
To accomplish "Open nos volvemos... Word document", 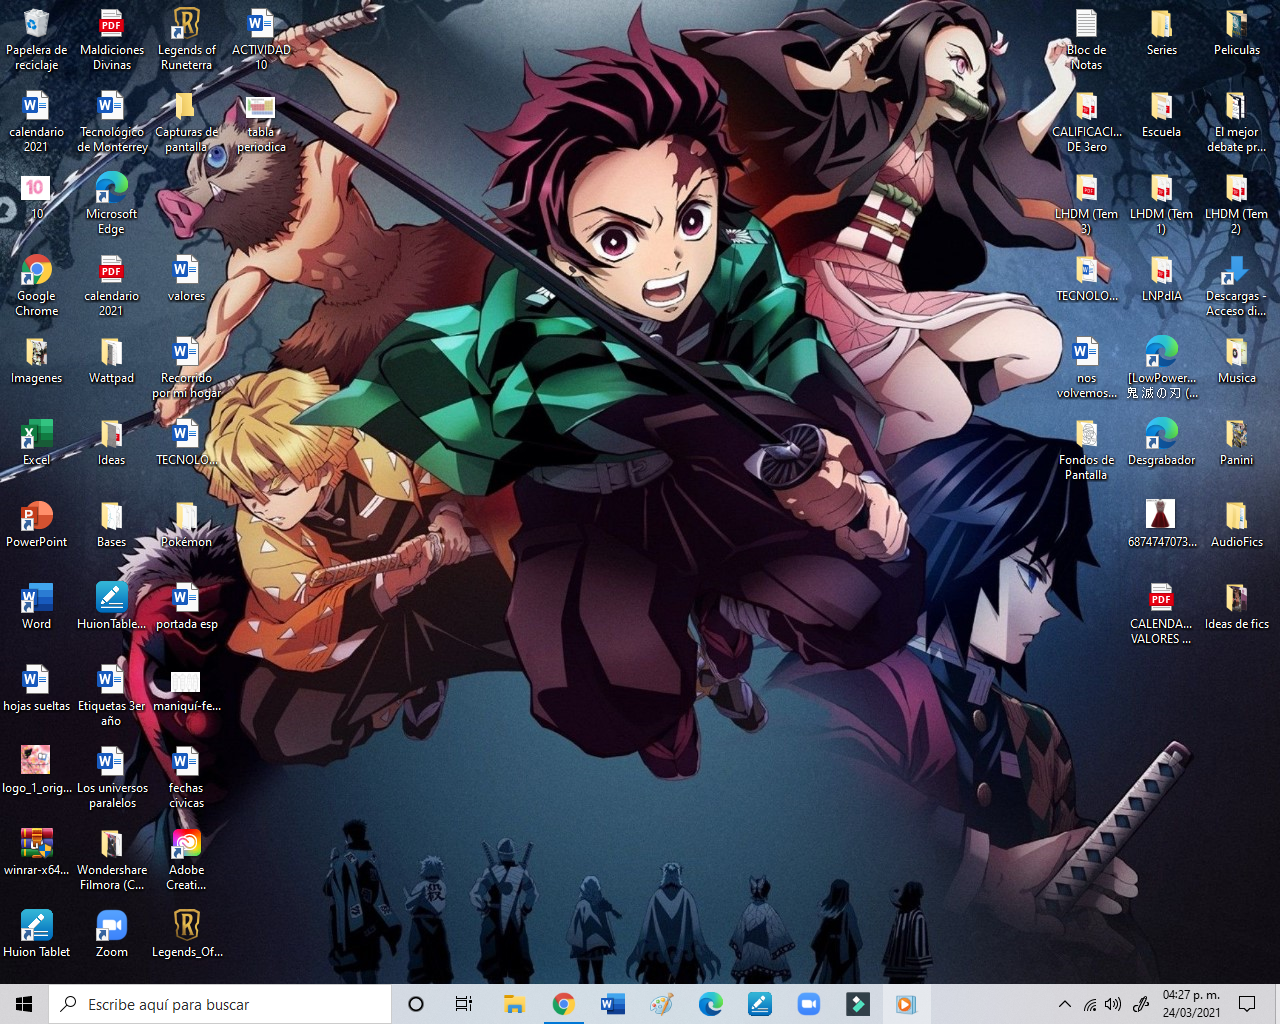I will (x=1086, y=368).
